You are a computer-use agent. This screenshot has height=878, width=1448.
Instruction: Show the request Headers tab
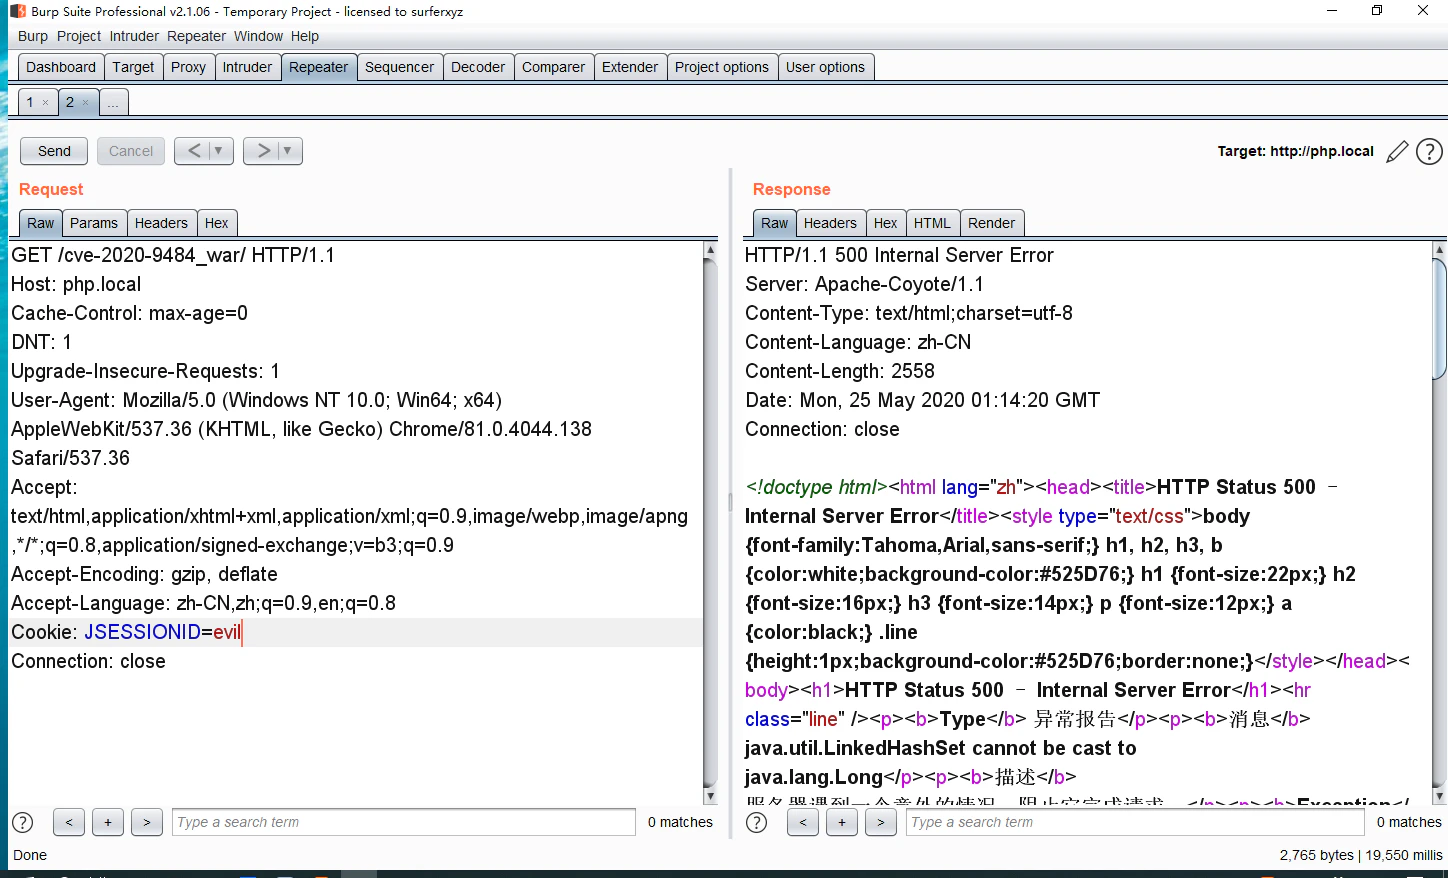click(x=161, y=223)
